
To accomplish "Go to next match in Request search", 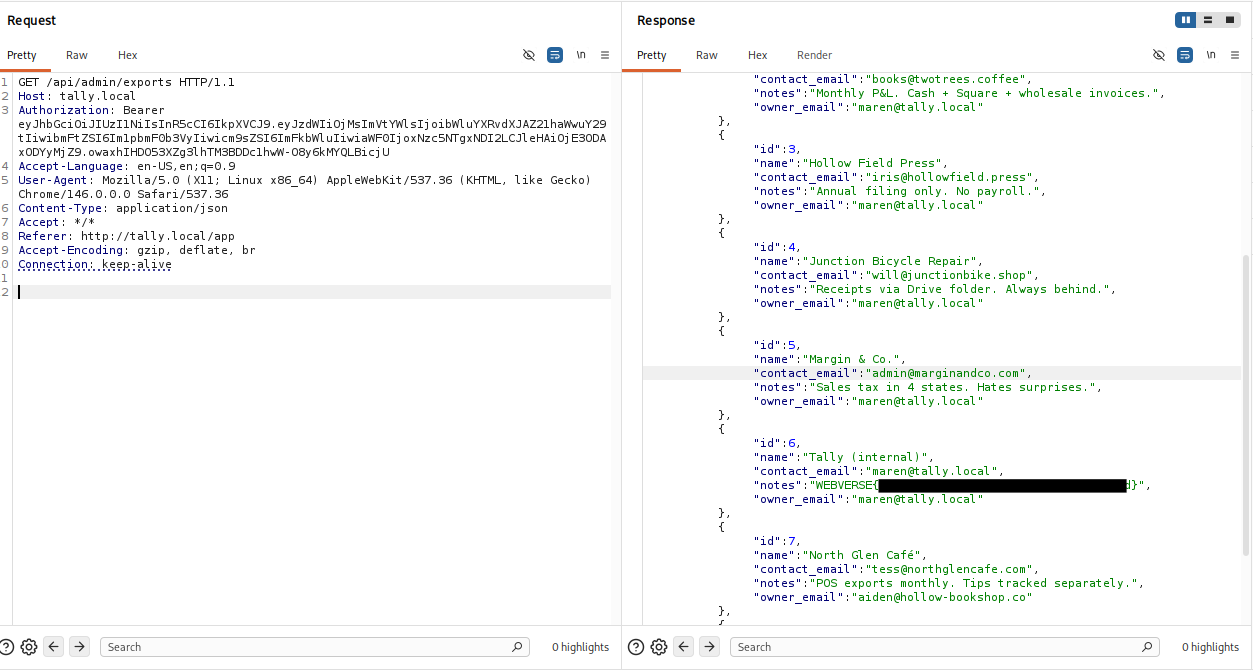I will tap(79, 647).
